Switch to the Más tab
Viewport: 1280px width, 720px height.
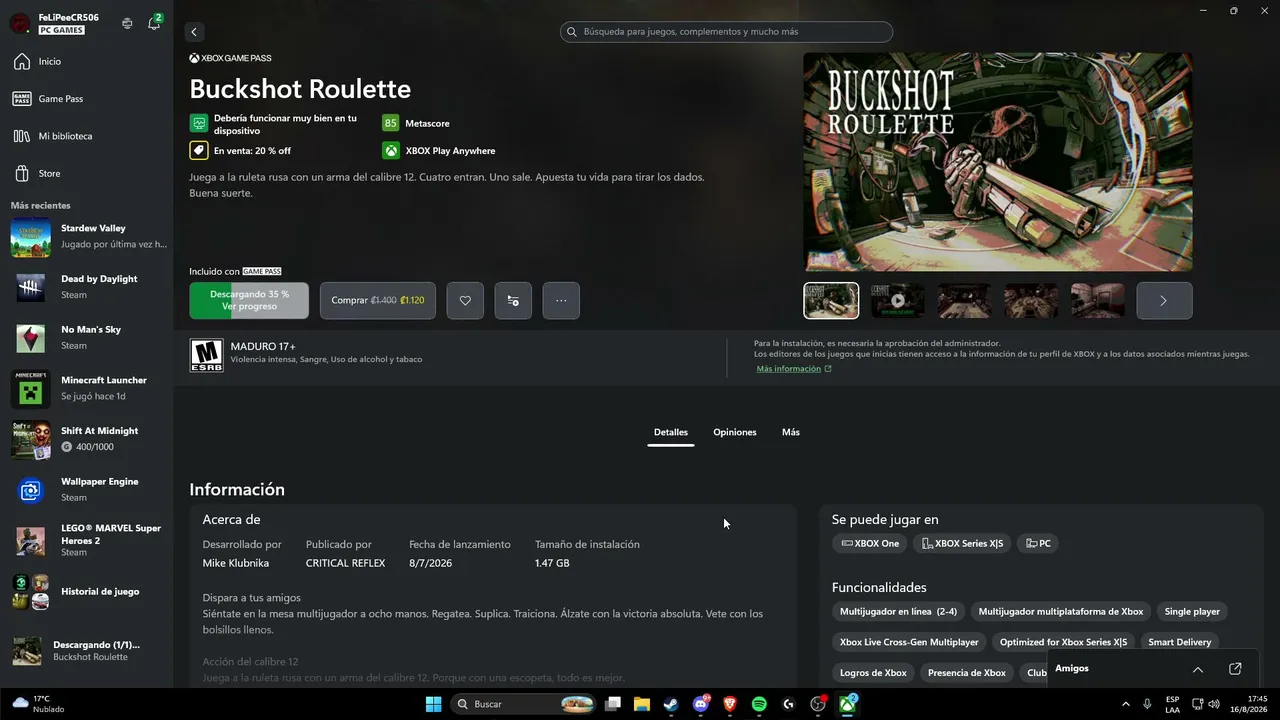(x=791, y=433)
